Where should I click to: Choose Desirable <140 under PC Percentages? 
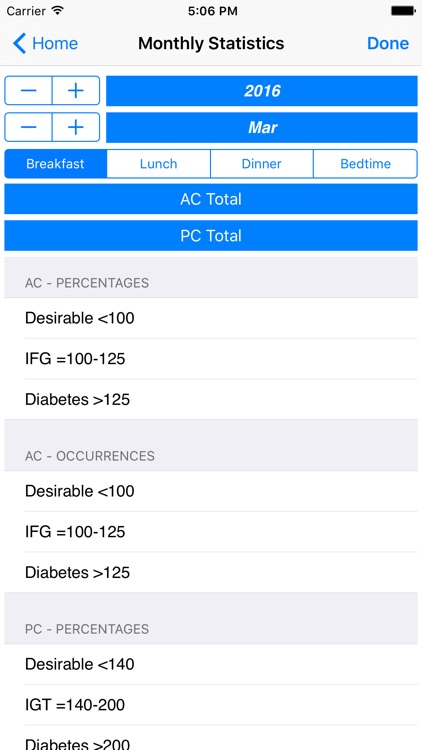pyautogui.click(x=211, y=664)
